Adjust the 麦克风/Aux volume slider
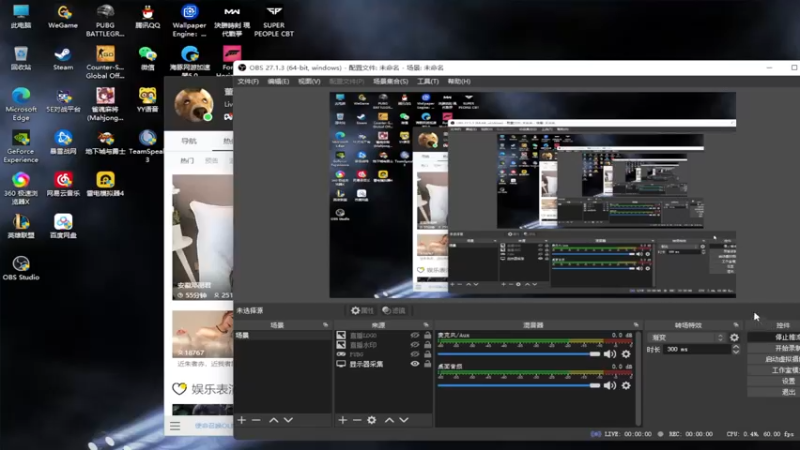Screen dimensions: 800x450 [519, 354]
